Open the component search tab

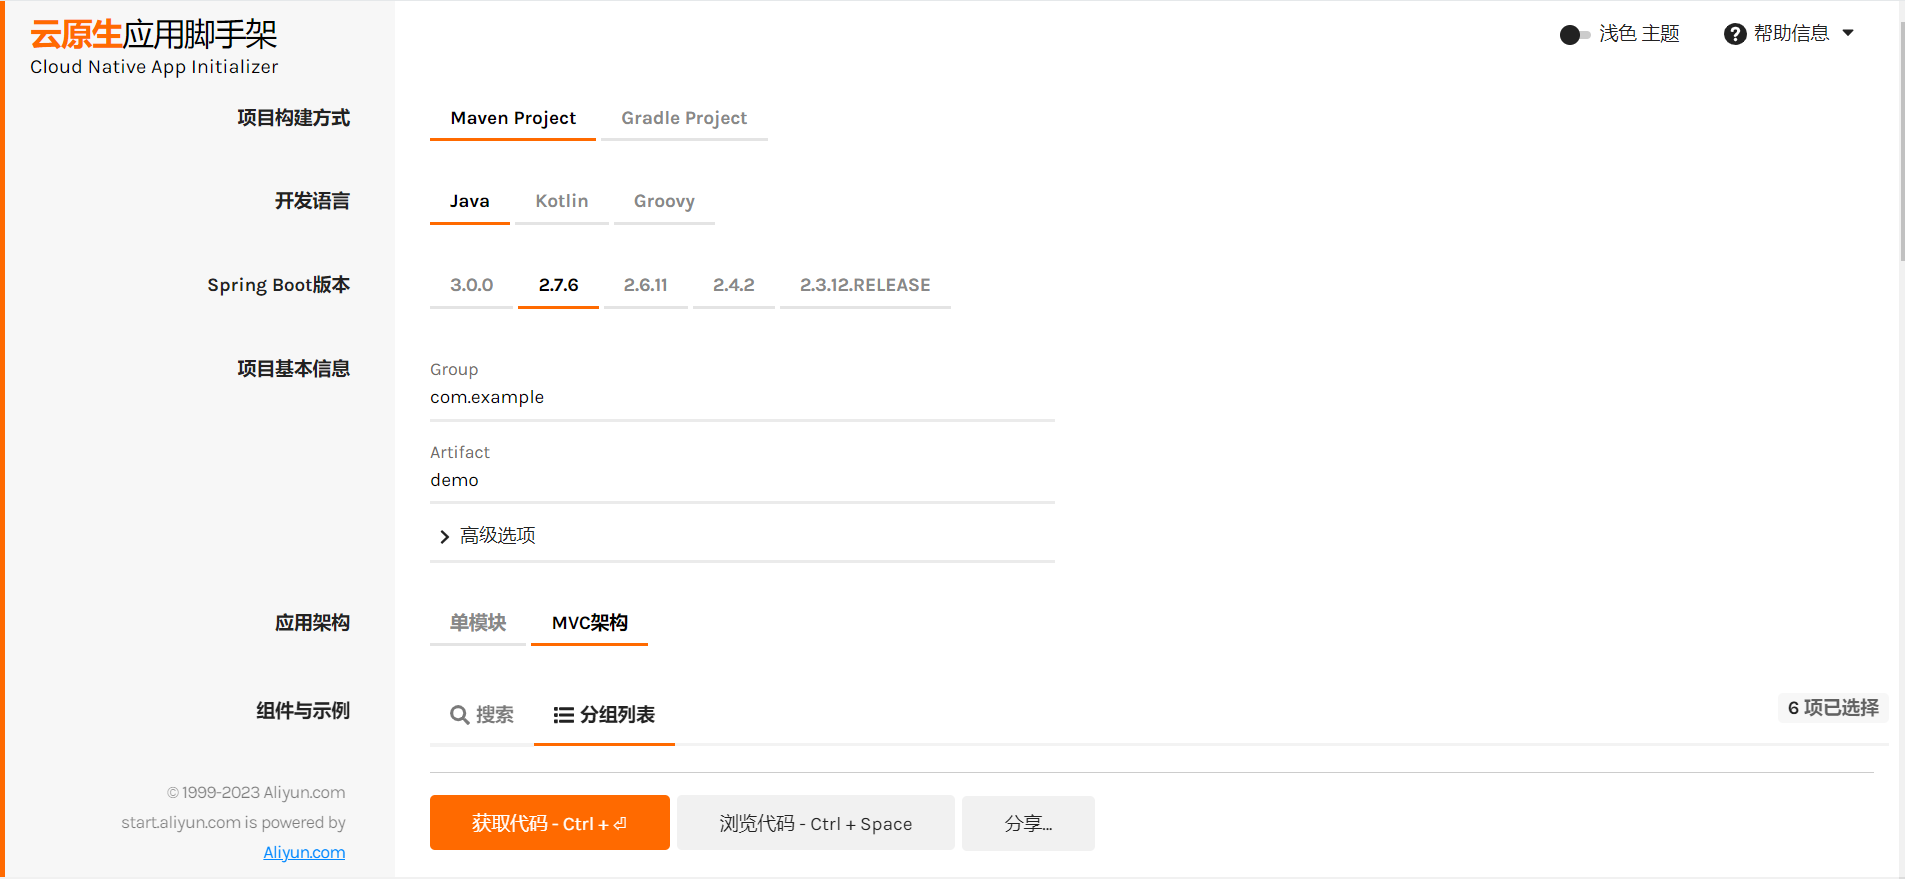coord(482,715)
